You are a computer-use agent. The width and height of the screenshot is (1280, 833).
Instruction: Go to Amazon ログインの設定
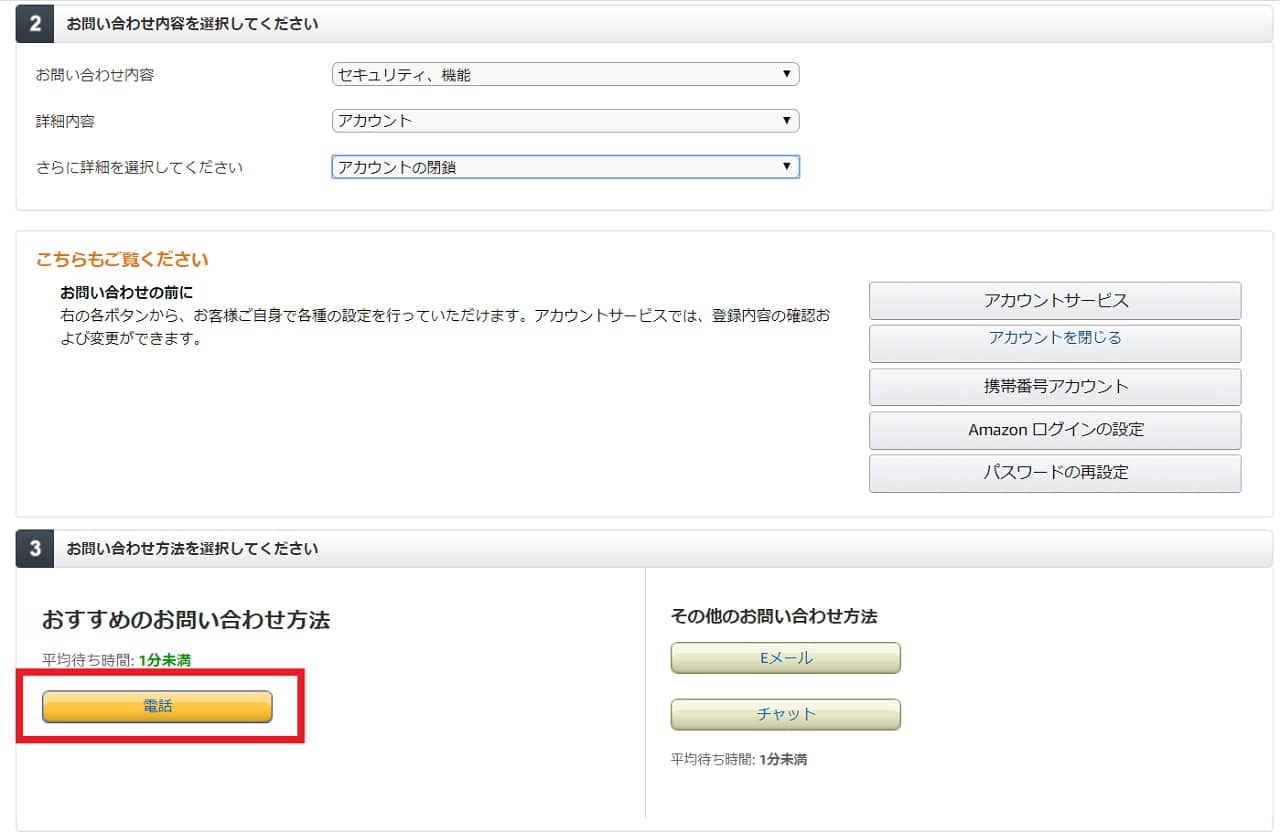tap(1055, 430)
